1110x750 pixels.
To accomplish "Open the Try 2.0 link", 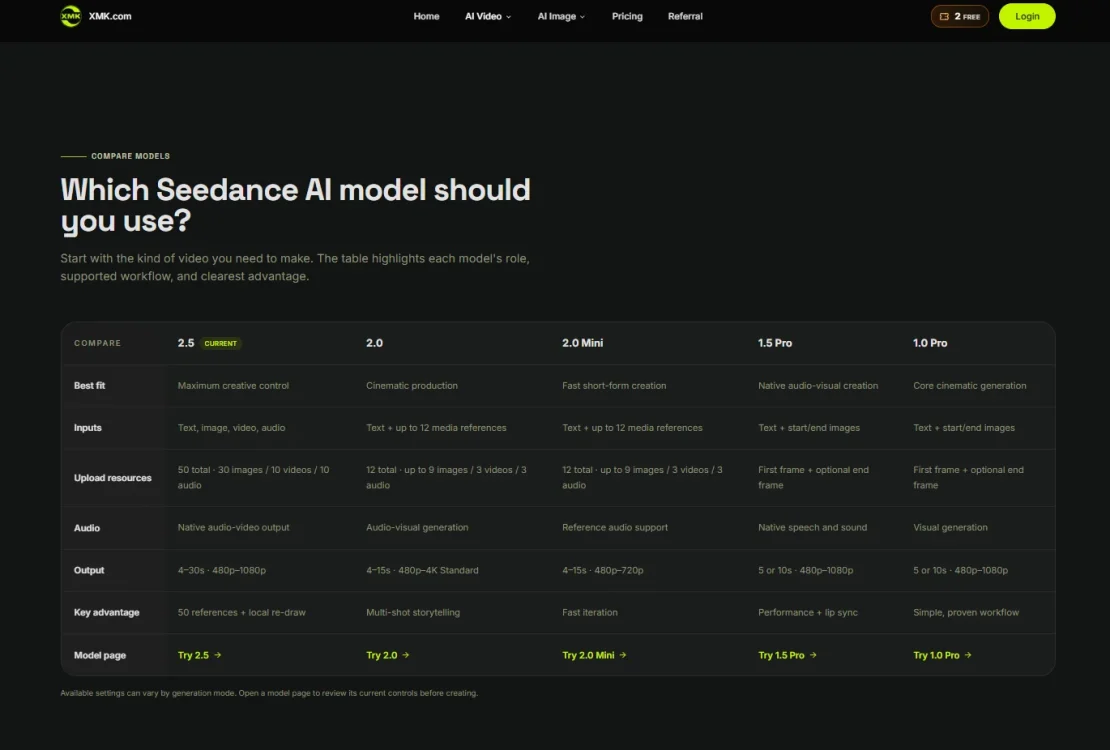I will click(388, 655).
